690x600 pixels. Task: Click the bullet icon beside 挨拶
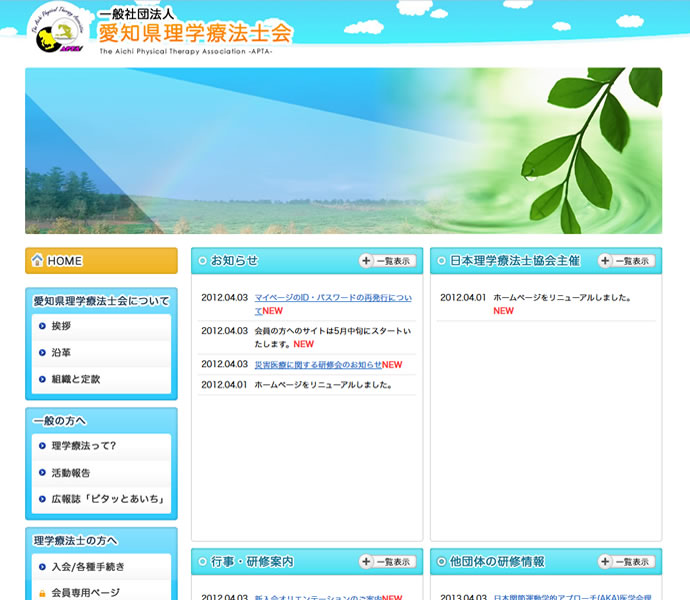pos(42,326)
